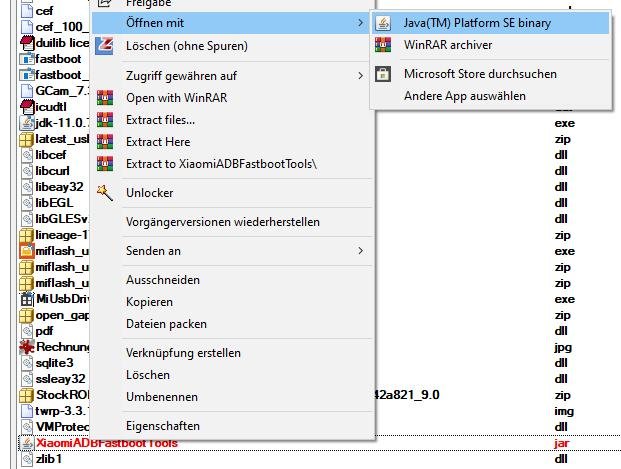This screenshot has height=469, width=621.
Task: Select Open with WinRAR
Action: point(233,98)
